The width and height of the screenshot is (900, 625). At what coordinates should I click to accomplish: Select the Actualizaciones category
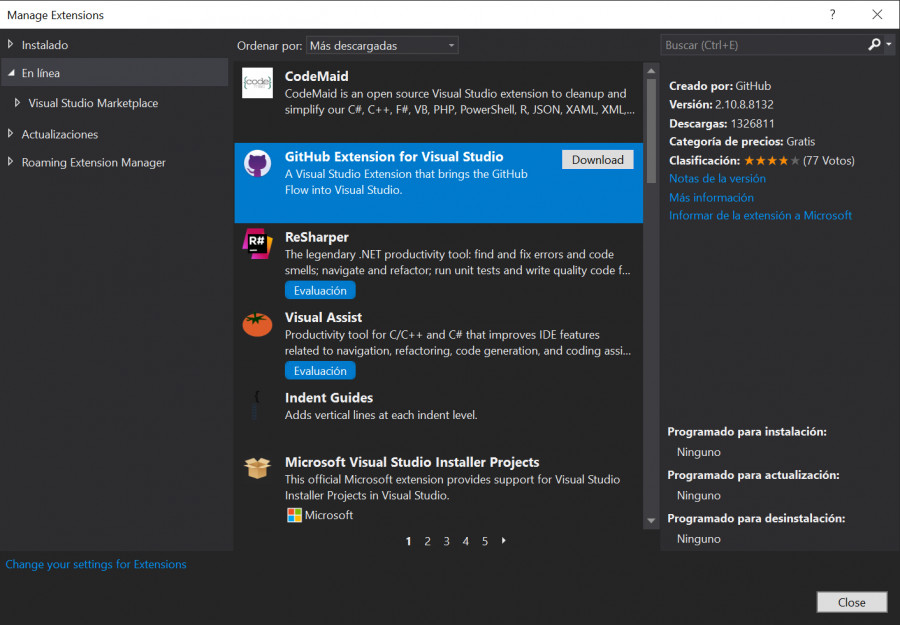60,134
